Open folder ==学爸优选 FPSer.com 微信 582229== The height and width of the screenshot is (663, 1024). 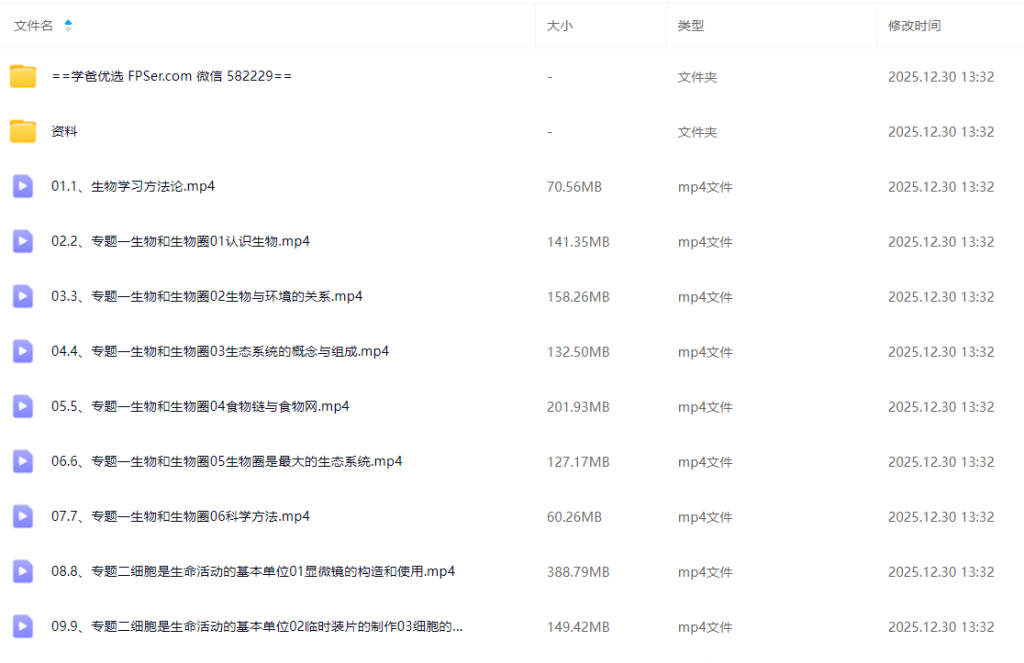point(171,77)
